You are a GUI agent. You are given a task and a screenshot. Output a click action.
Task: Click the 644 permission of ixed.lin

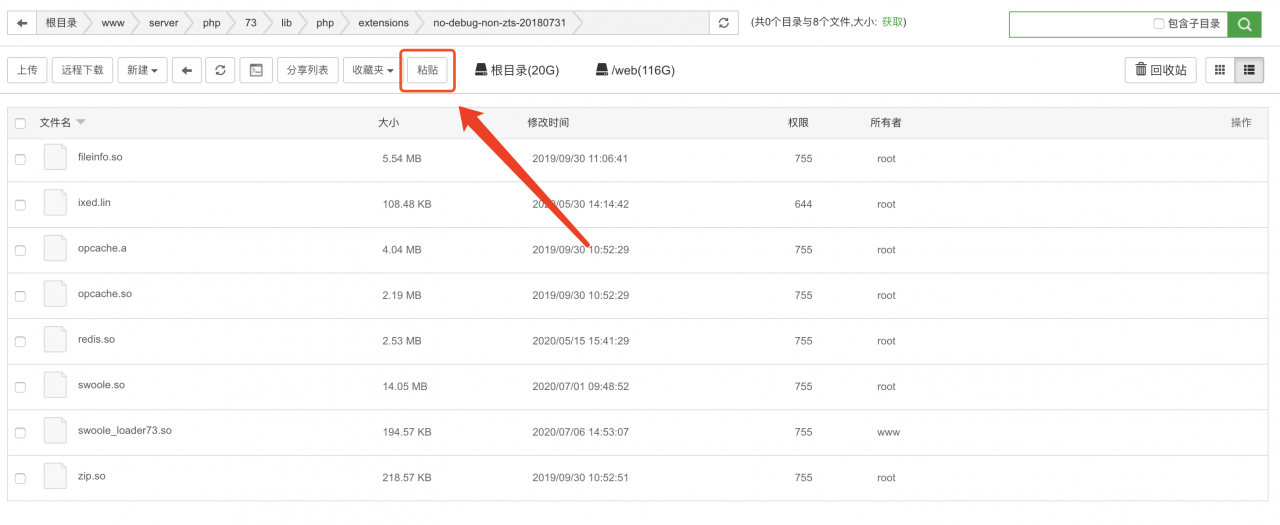point(803,204)
